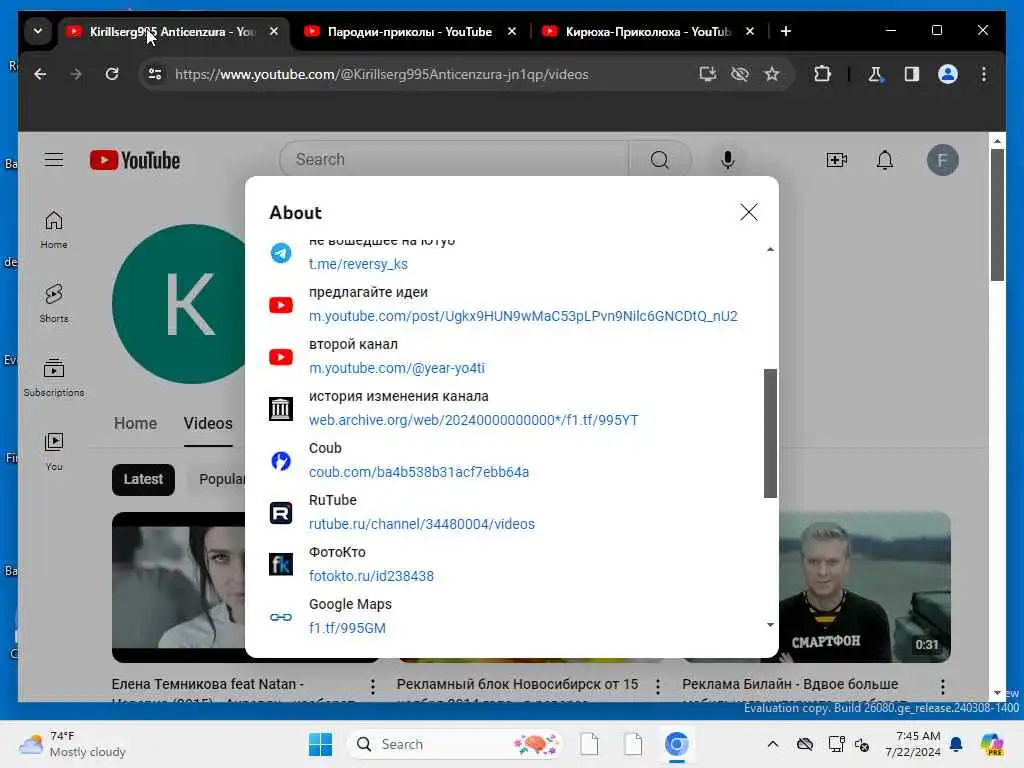Open the web.archive.org channel history link

pyautogui.click(x=473, y=420)
